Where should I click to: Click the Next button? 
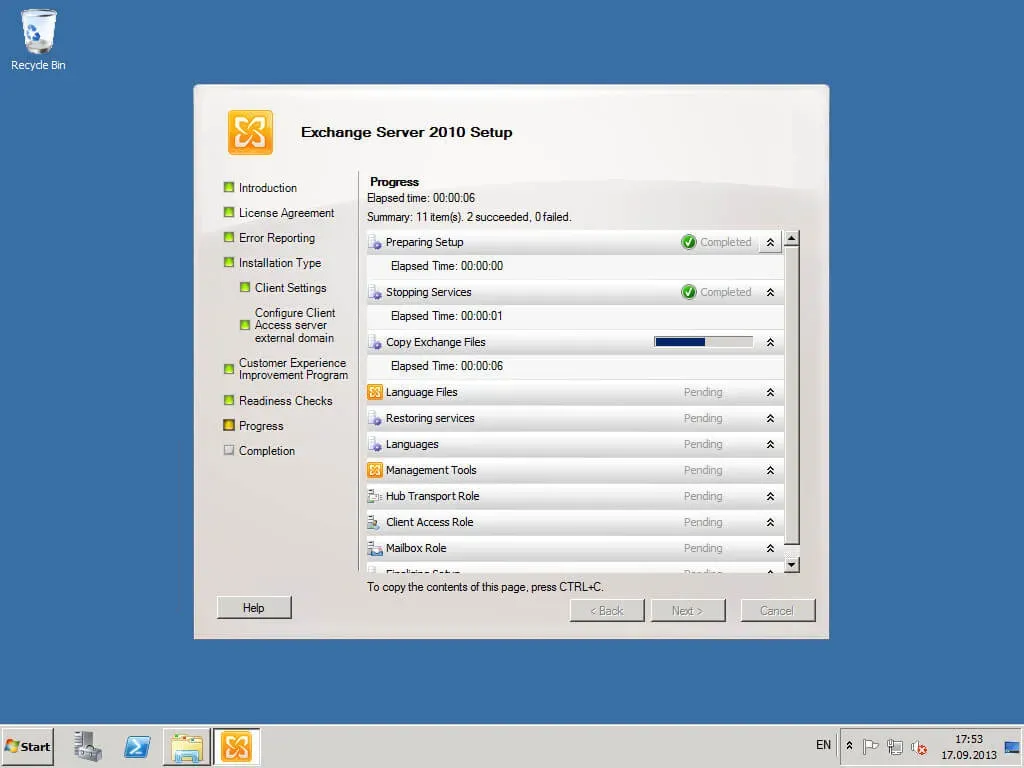click(688, 611)
